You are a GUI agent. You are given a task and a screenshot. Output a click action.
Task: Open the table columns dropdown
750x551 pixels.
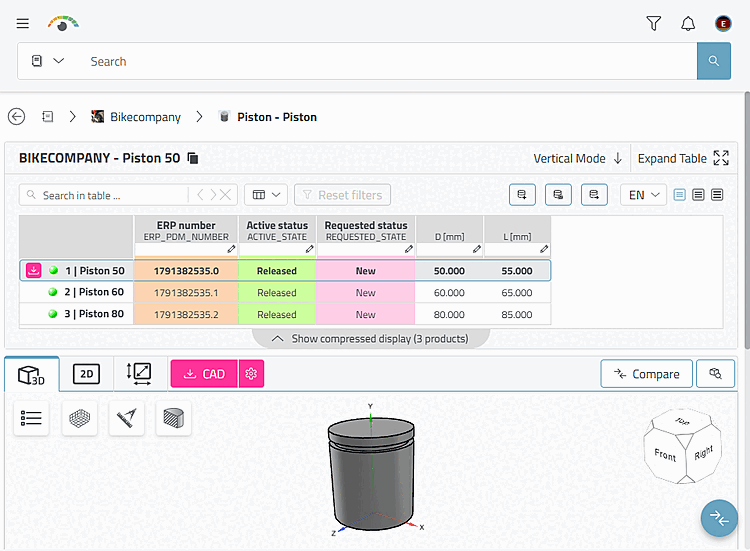(266, 195)
